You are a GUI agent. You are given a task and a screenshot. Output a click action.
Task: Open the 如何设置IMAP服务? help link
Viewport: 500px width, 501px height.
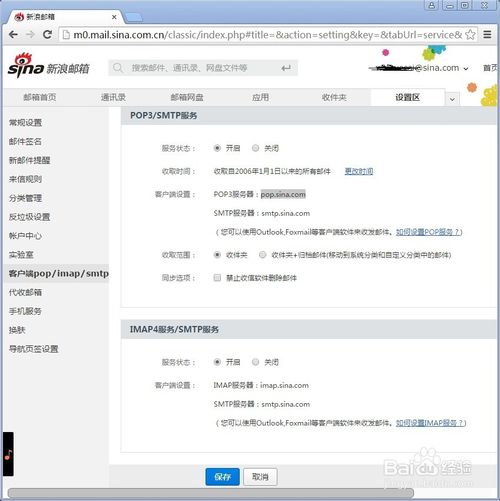[x=430, y=423]
